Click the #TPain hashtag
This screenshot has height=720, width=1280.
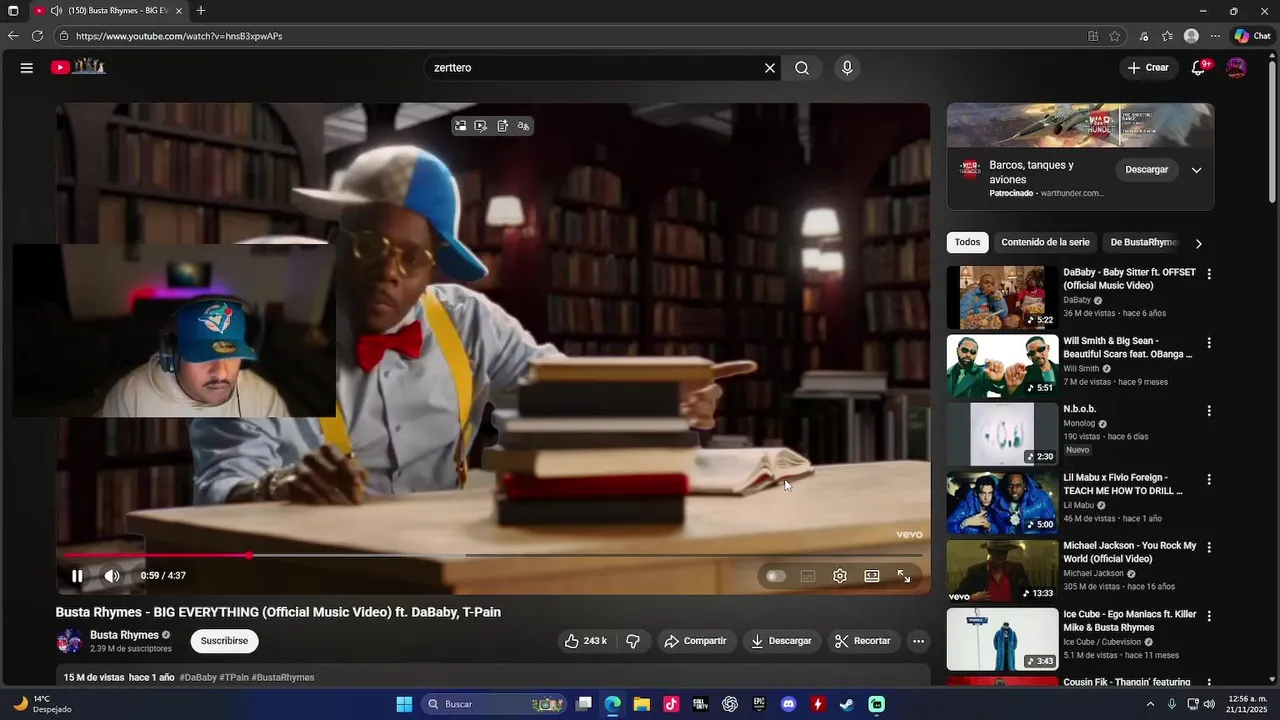pos(234,677)
